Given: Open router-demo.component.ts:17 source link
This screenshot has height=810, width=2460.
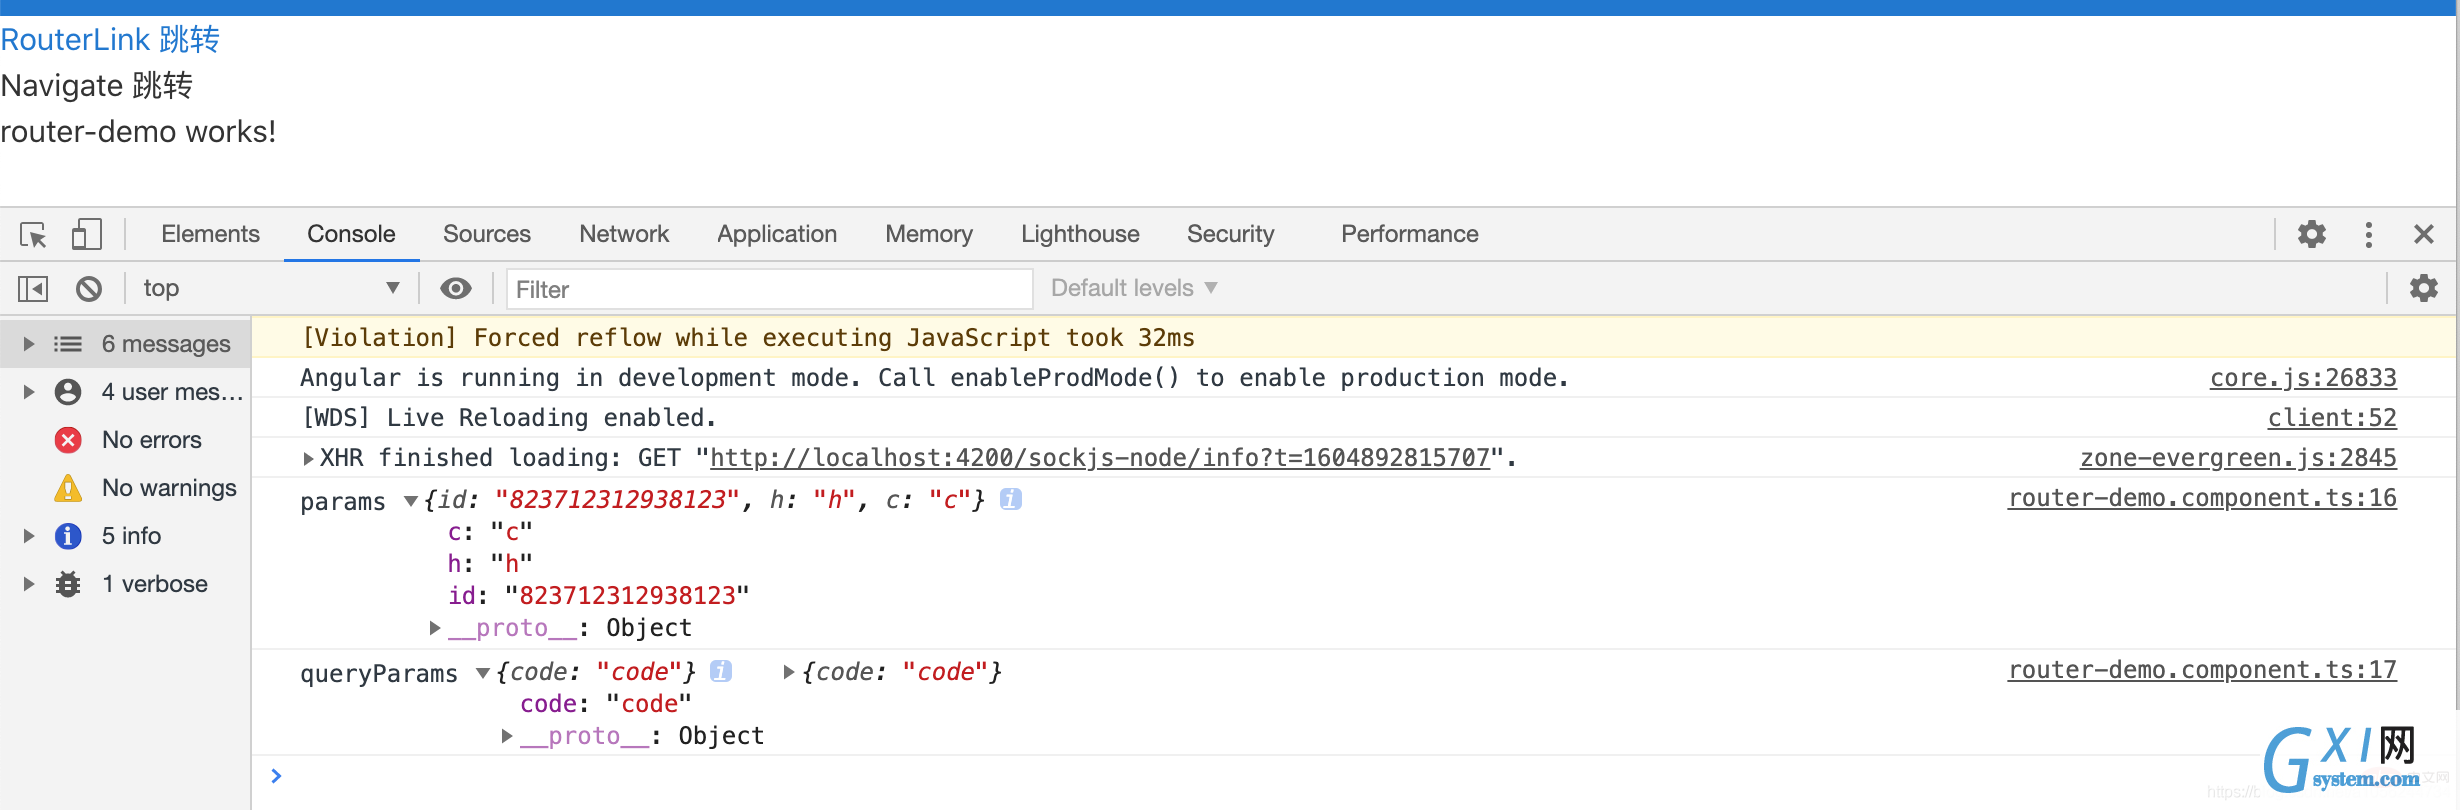Looking at the screenshot, I should tap(2202, 670).
